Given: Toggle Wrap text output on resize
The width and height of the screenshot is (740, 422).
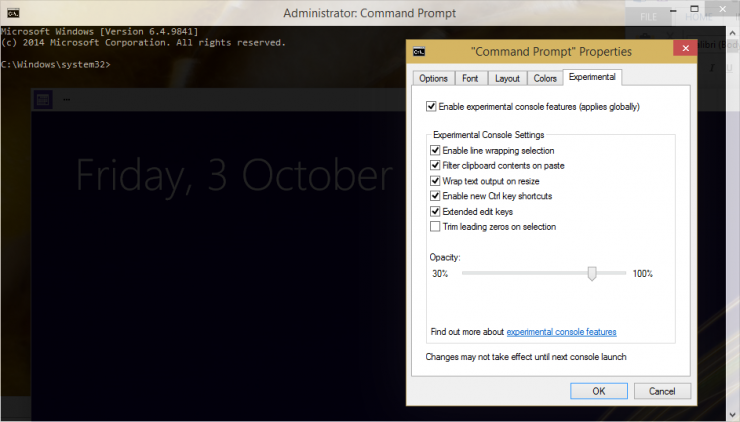Looking at the screenshot, I should 435,181.
